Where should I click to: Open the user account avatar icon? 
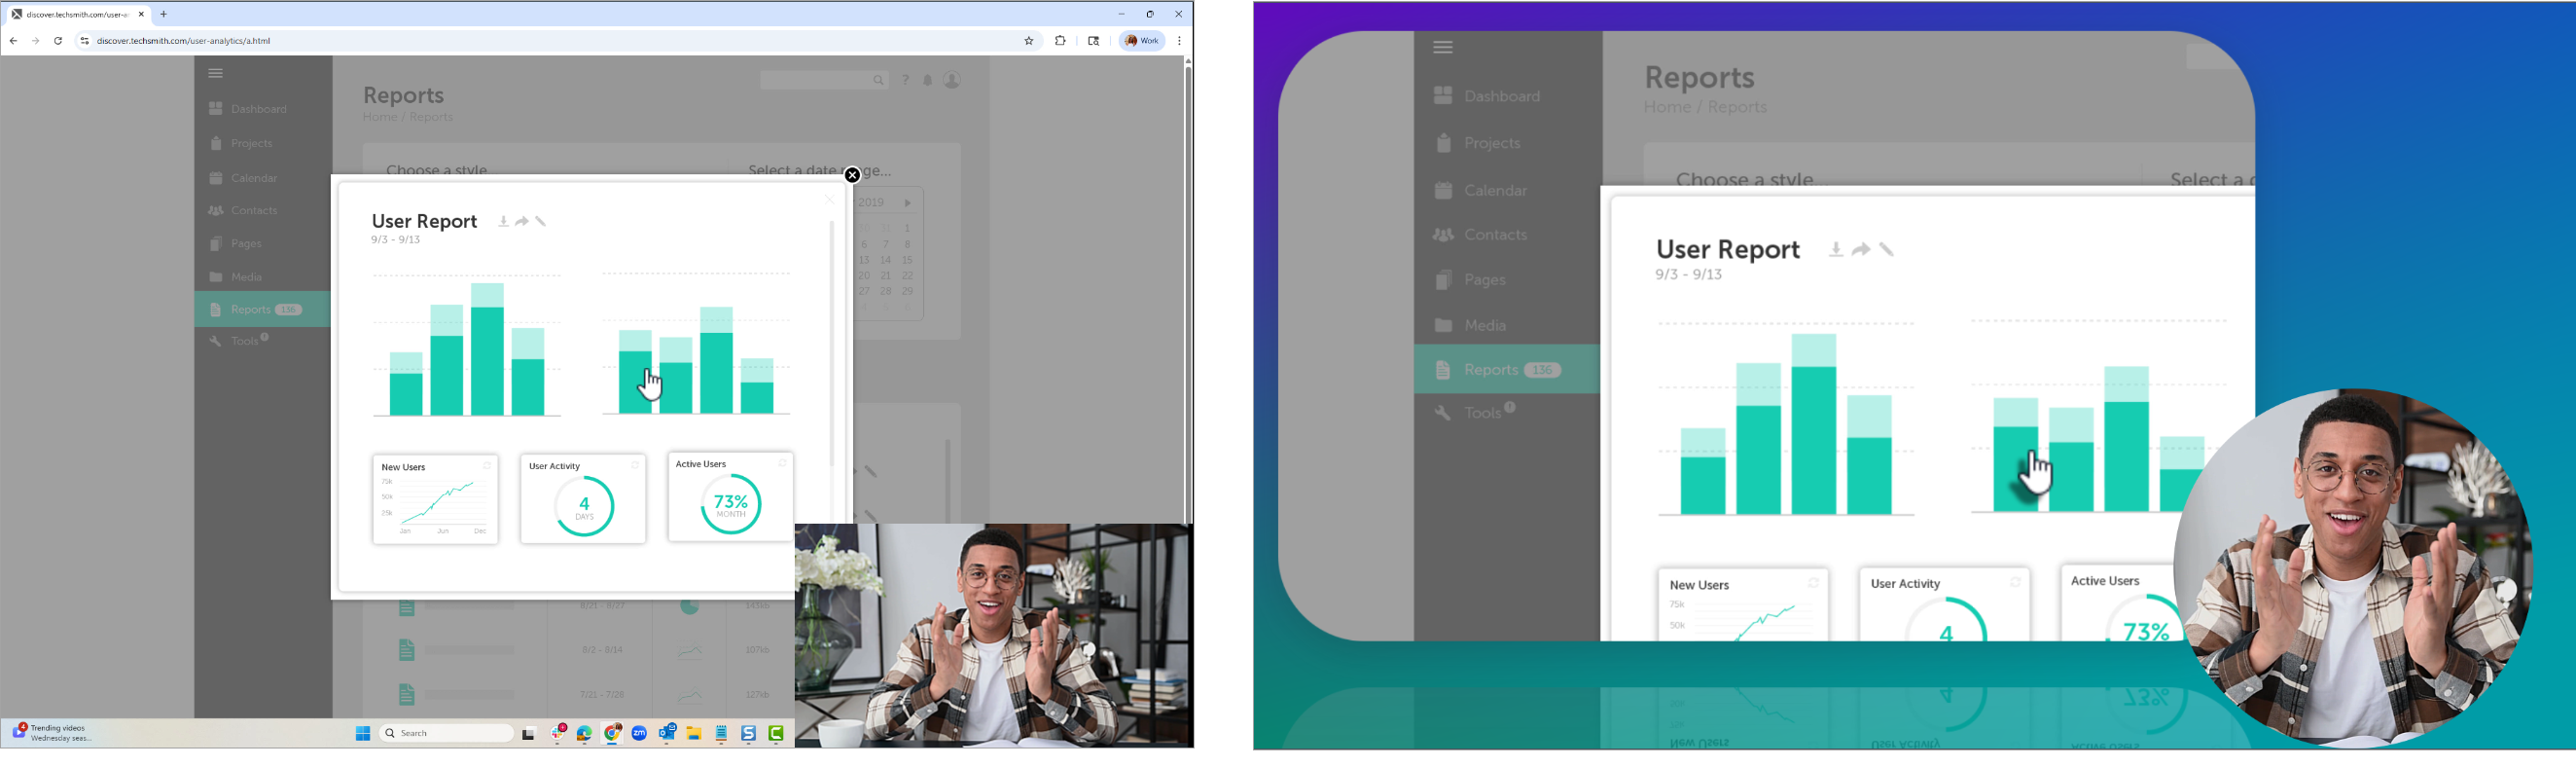coord(952,80)
